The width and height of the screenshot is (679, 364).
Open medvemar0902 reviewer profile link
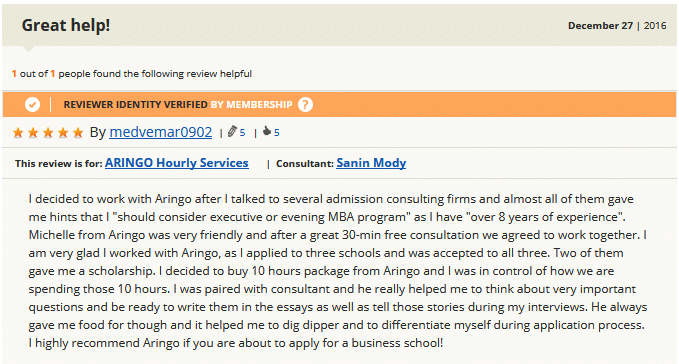click(161, 132)
